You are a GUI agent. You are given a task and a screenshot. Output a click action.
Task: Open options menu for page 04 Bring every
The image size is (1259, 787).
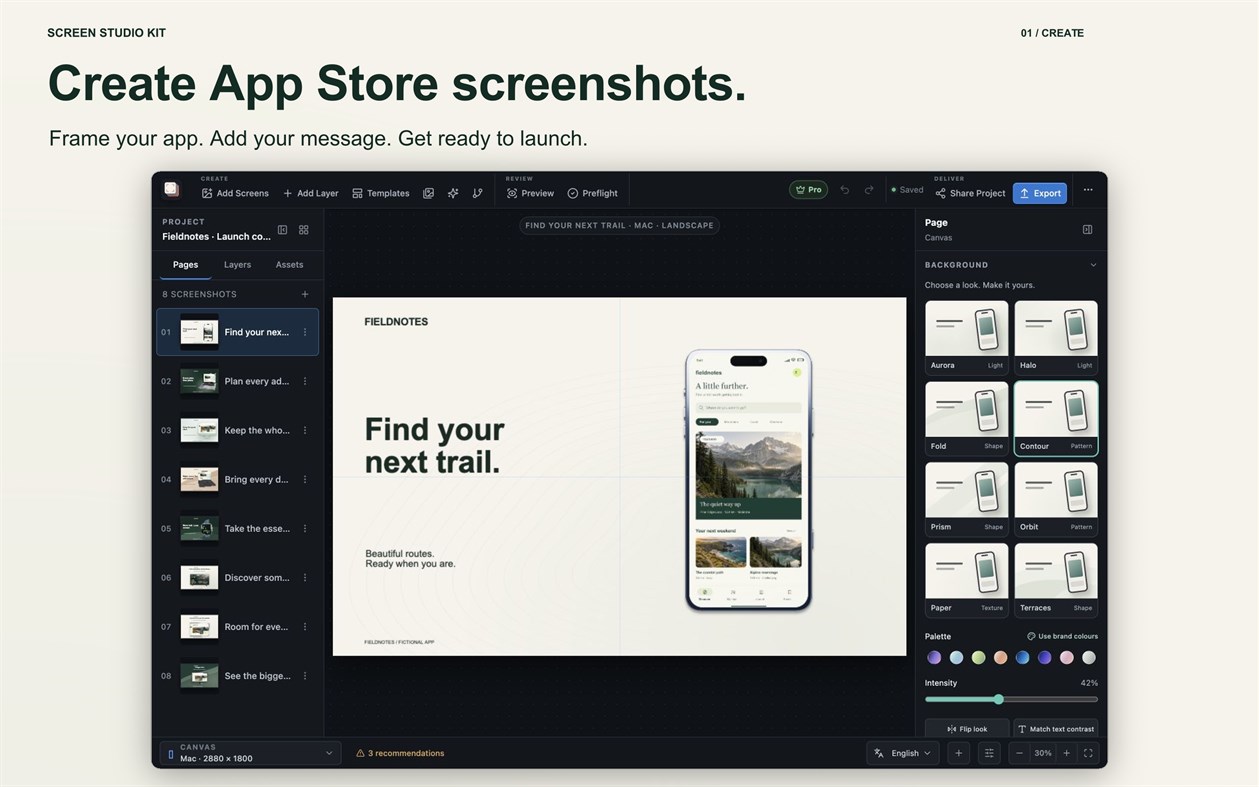point(305,479)
